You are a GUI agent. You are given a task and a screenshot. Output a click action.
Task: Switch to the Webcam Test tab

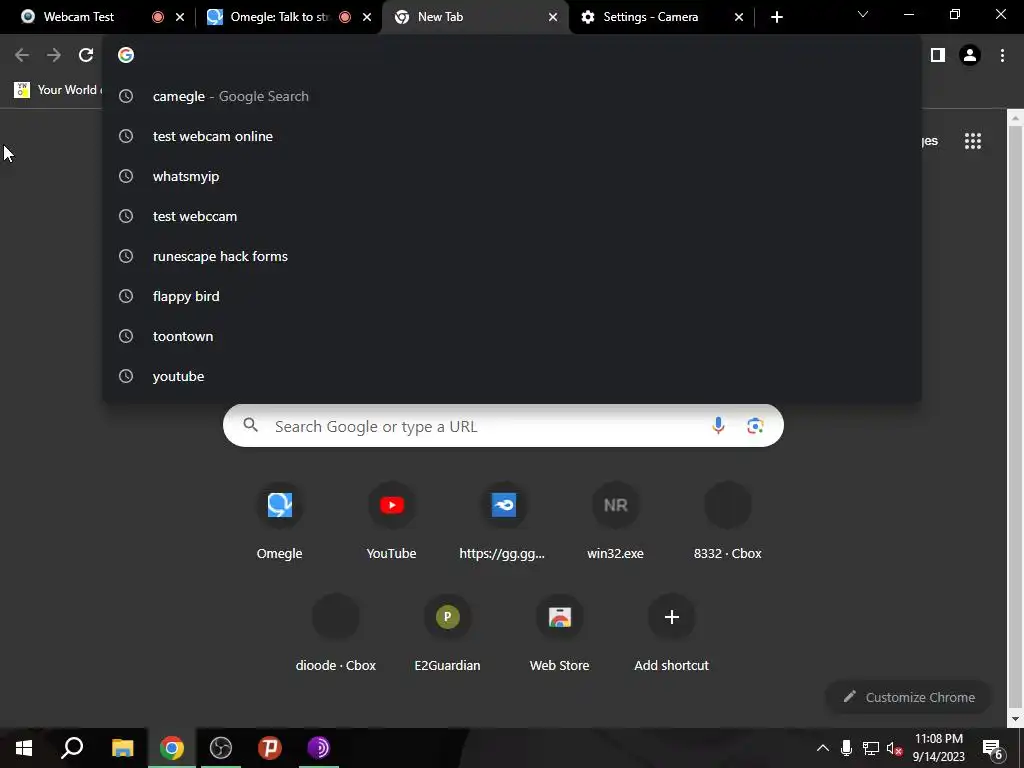tap(79, 17)
